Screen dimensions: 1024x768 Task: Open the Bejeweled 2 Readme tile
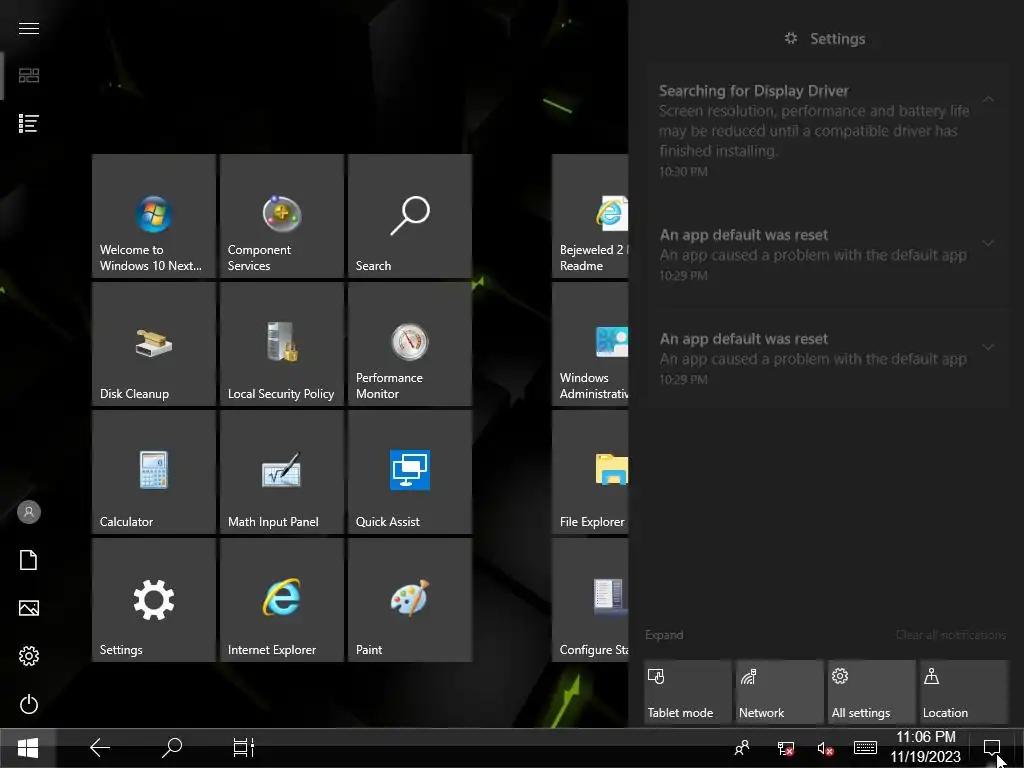(590, 216)
